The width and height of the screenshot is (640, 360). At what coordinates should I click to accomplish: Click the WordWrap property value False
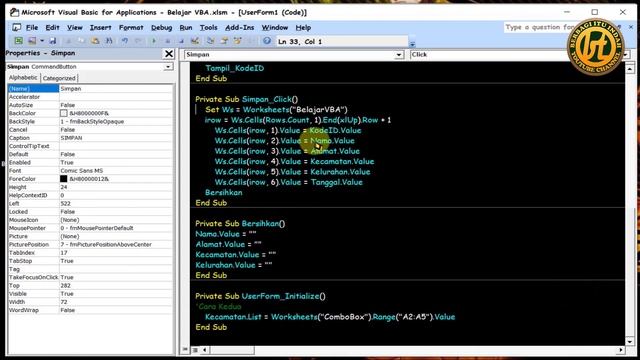68,310
